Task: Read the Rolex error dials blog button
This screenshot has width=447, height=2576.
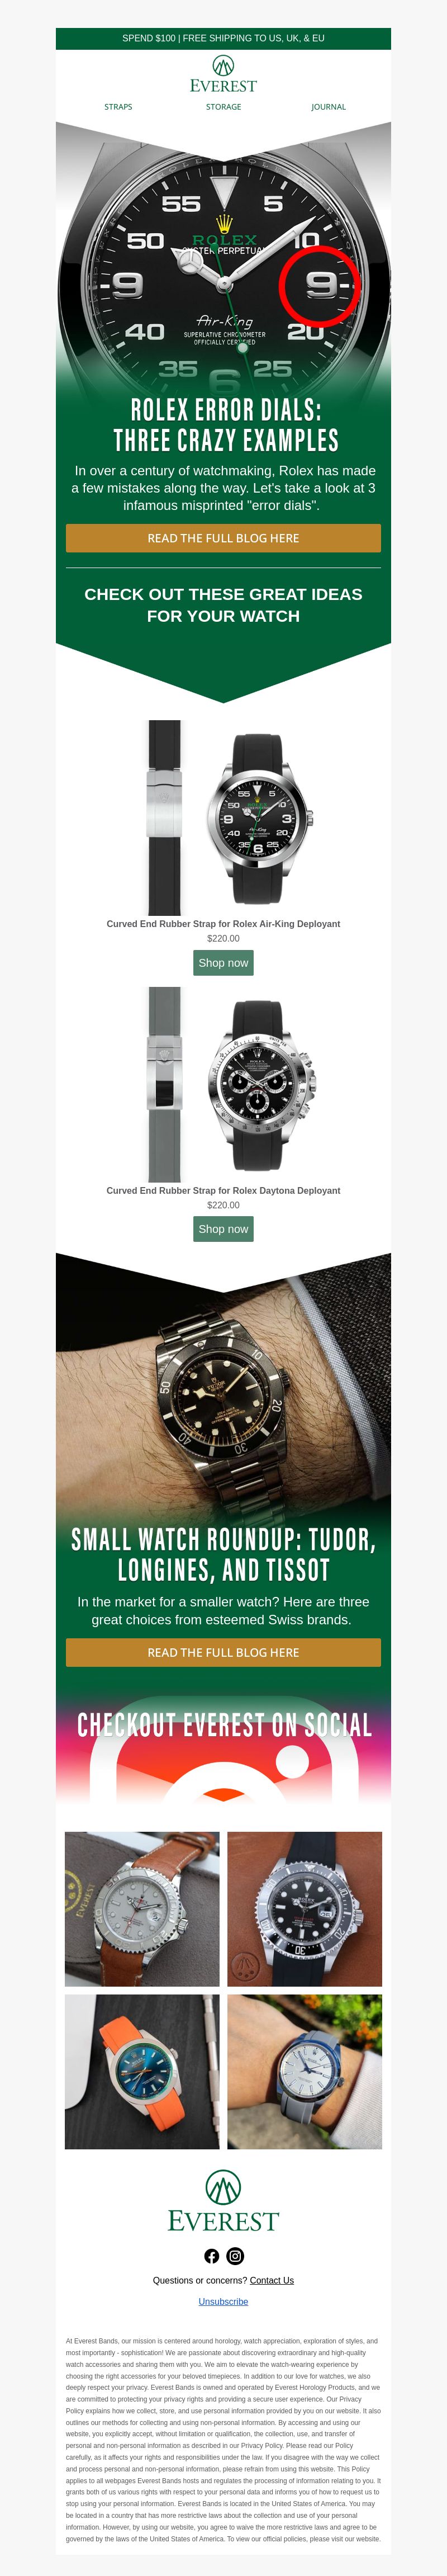Action: [223, 538]
